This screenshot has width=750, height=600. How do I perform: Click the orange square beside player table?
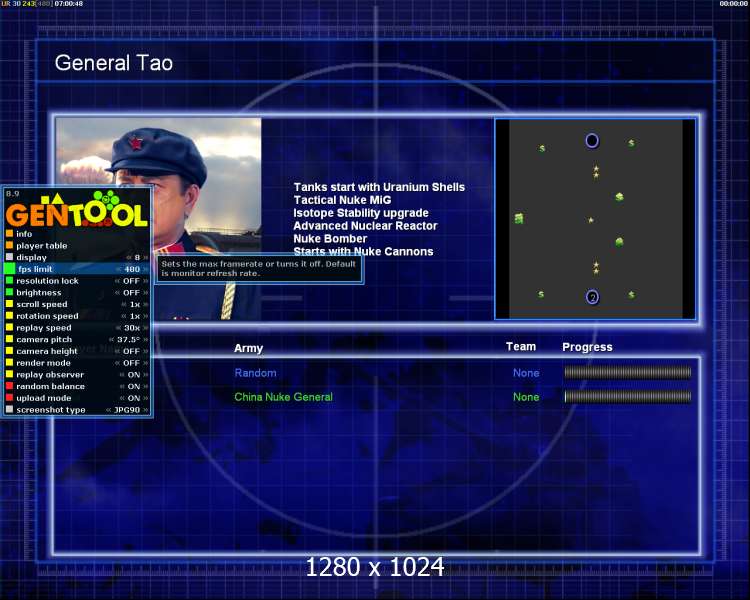pyautogui.click(x=9, y=245)
